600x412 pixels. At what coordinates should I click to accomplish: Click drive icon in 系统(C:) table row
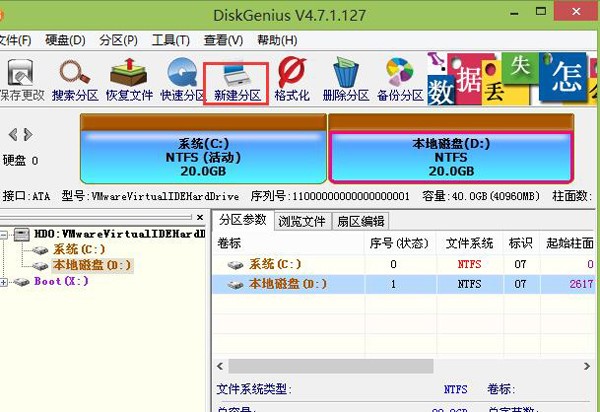235,264
